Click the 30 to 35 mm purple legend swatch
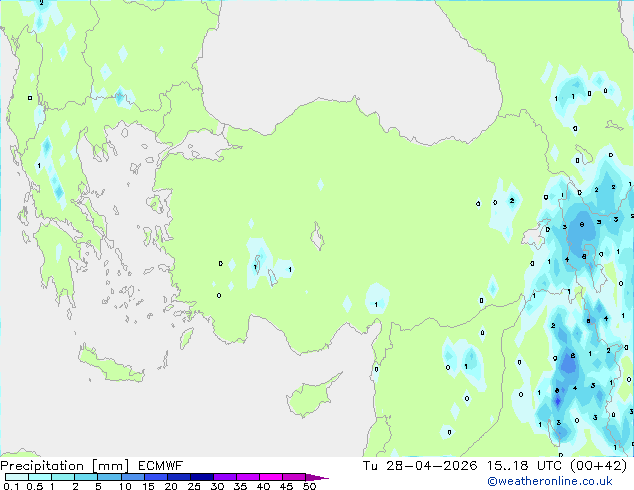 coord(225,477)
